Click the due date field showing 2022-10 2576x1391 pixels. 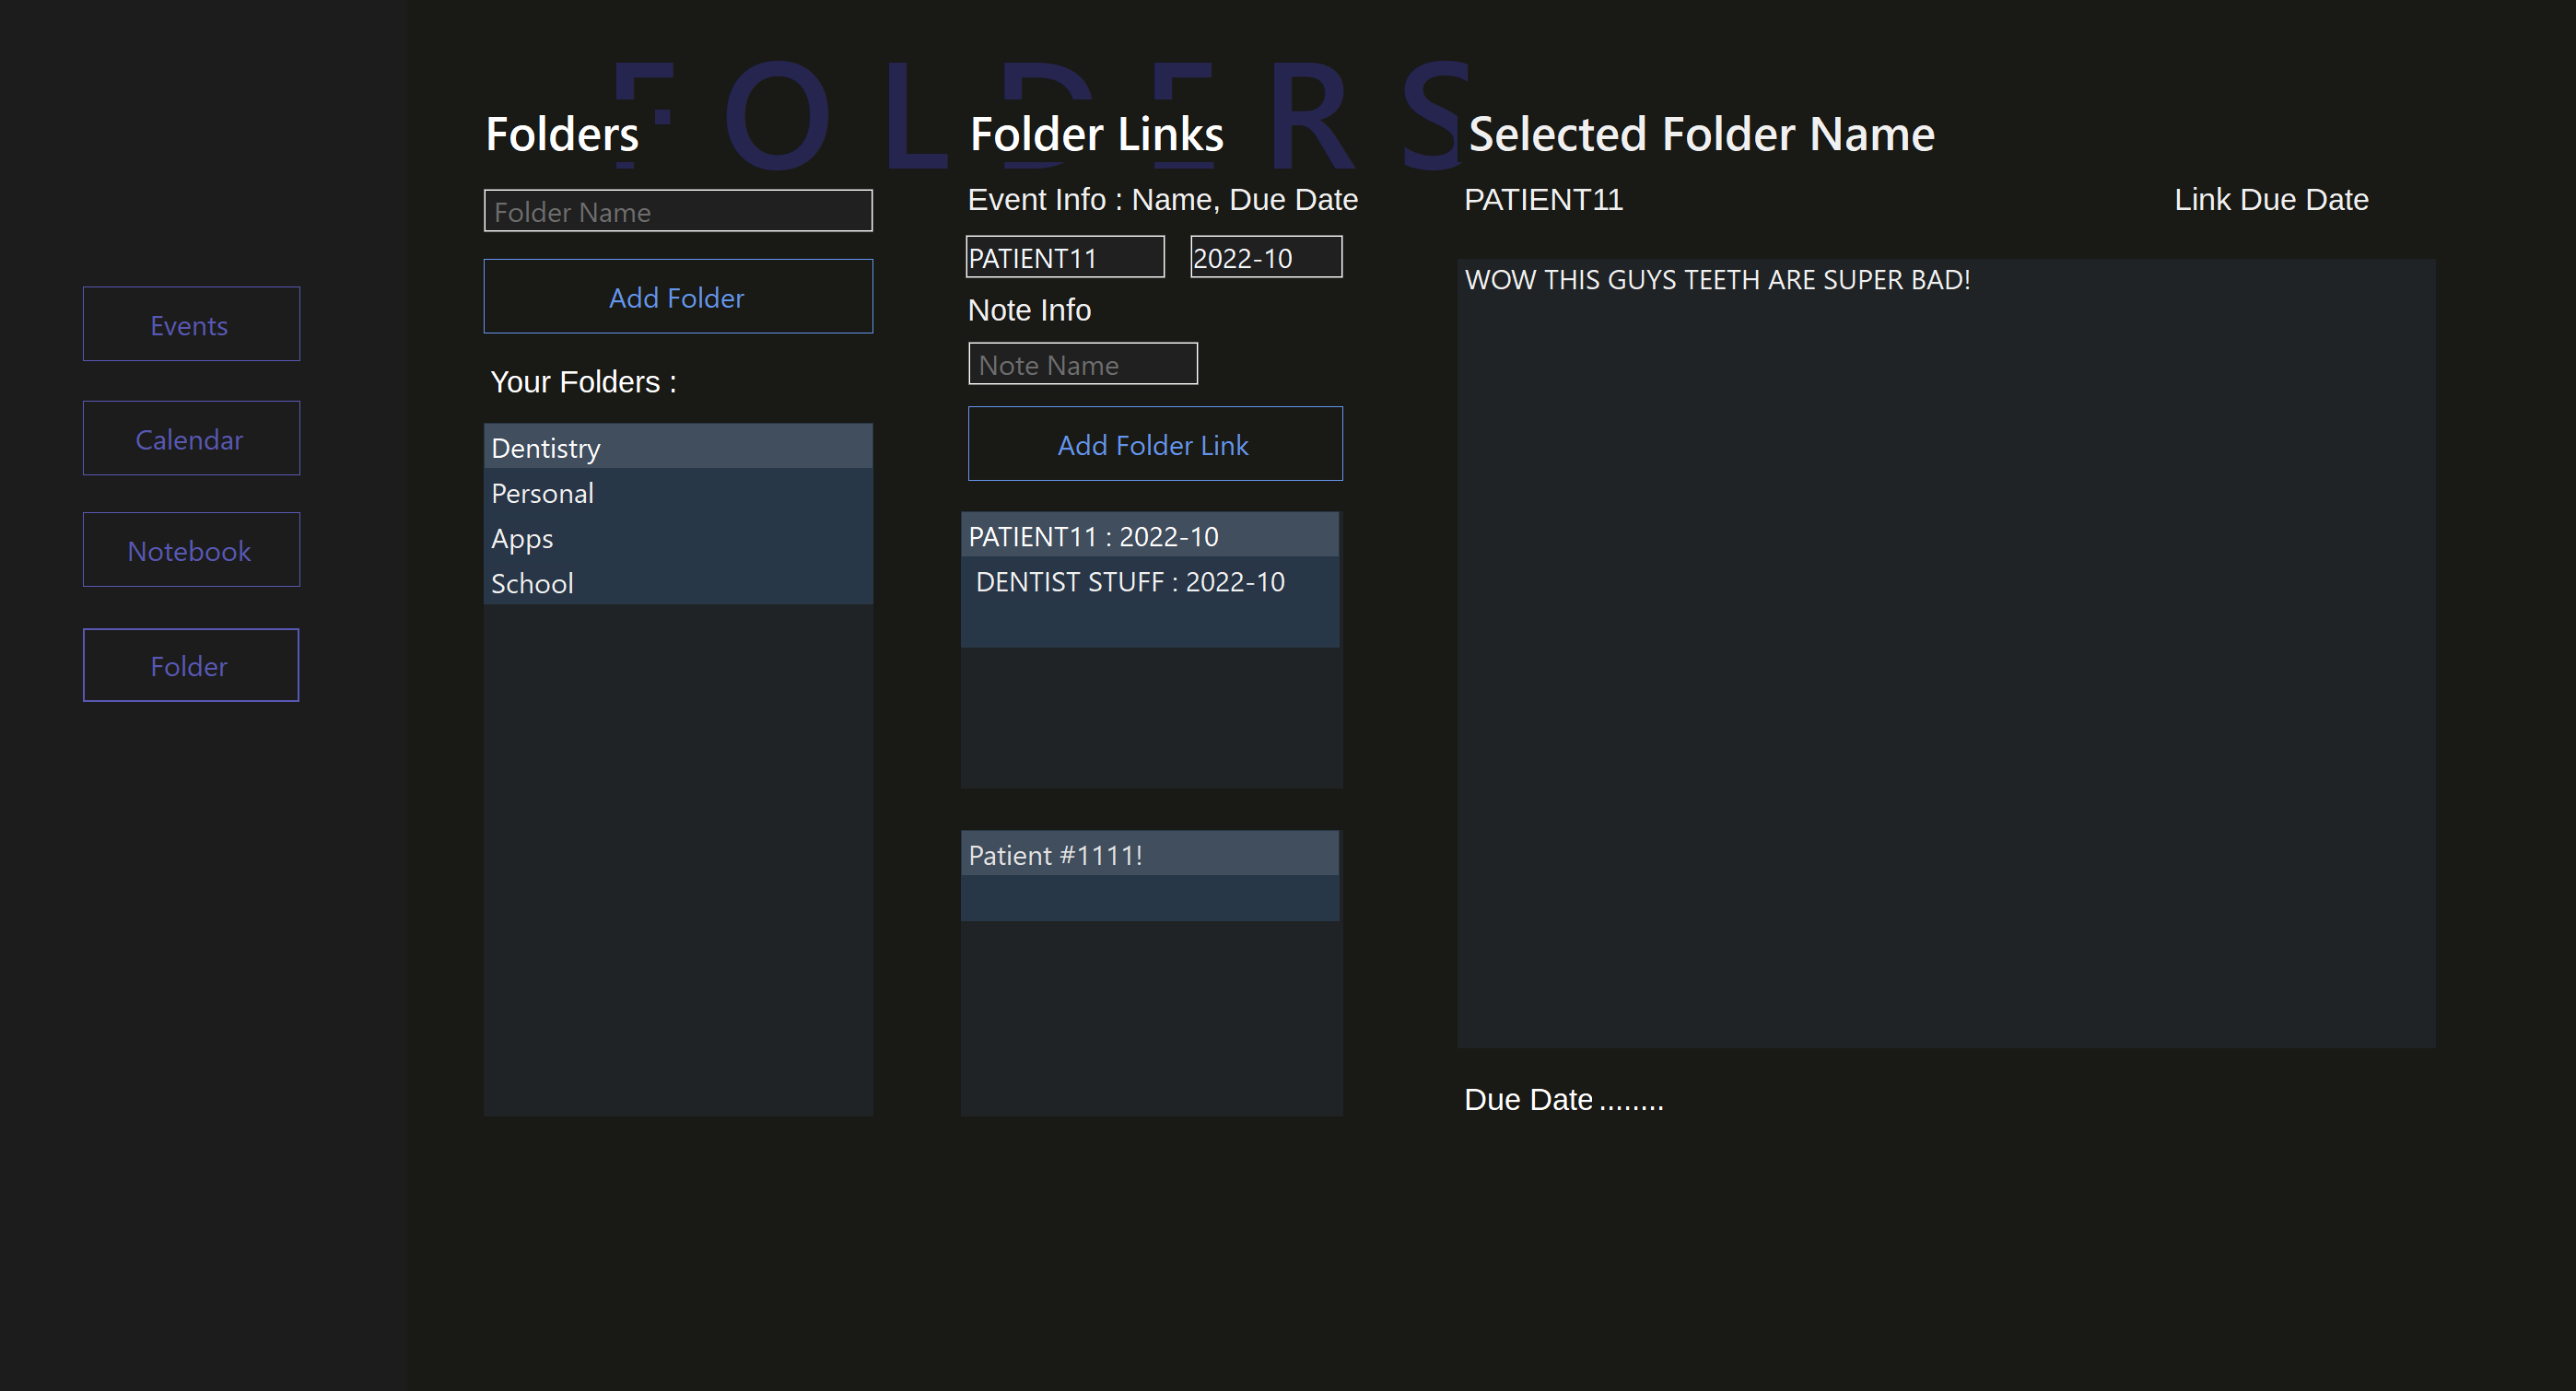pyautogui.click(x=1265, y=256)
